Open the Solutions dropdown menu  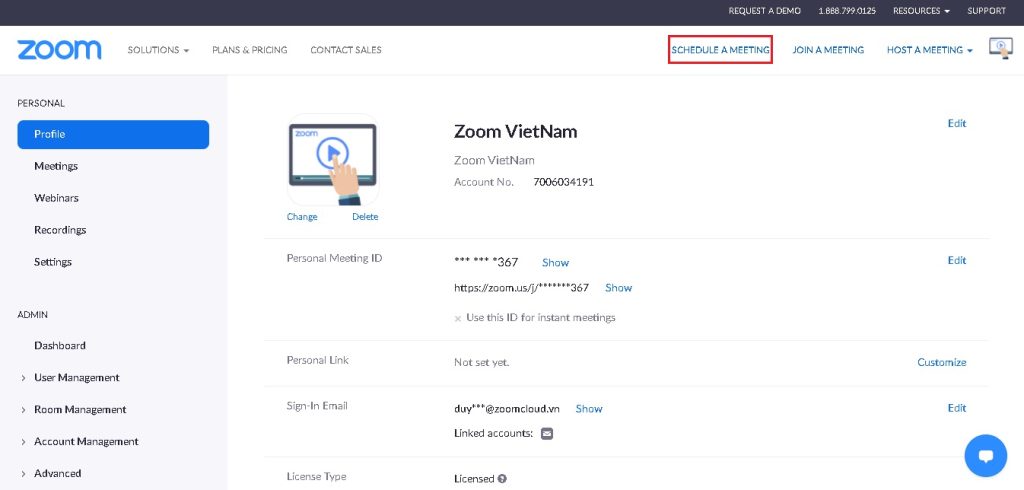click(158, 50)
